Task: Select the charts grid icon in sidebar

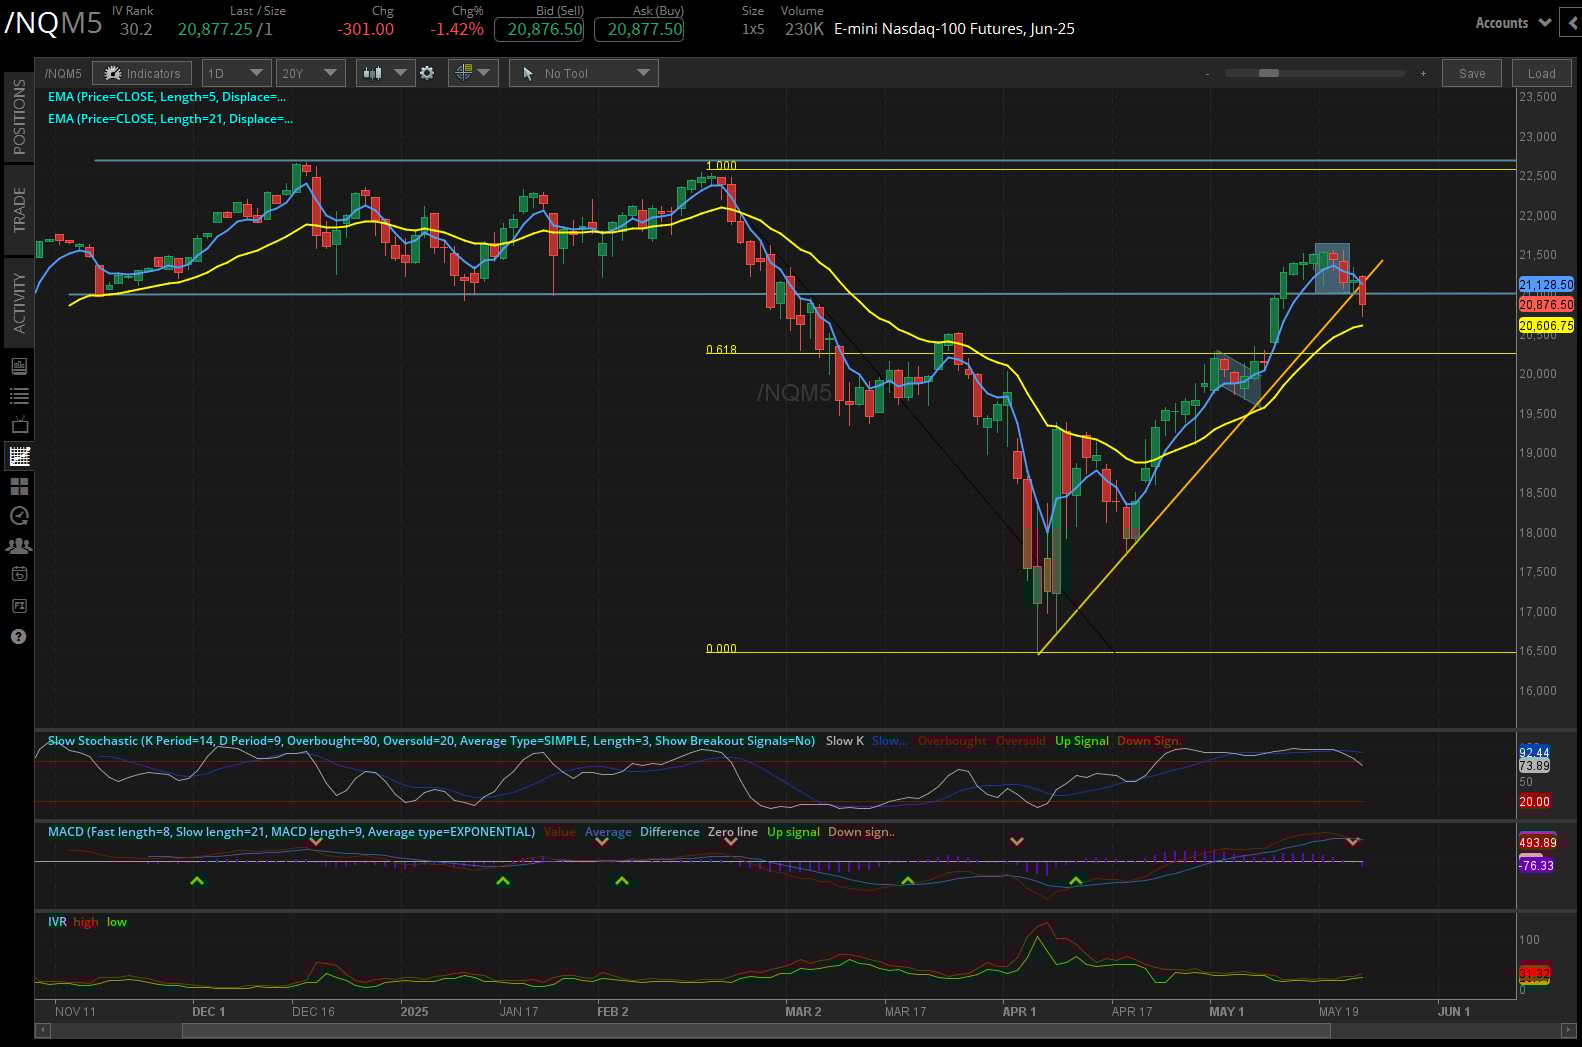Action: [x=19, y=456]
